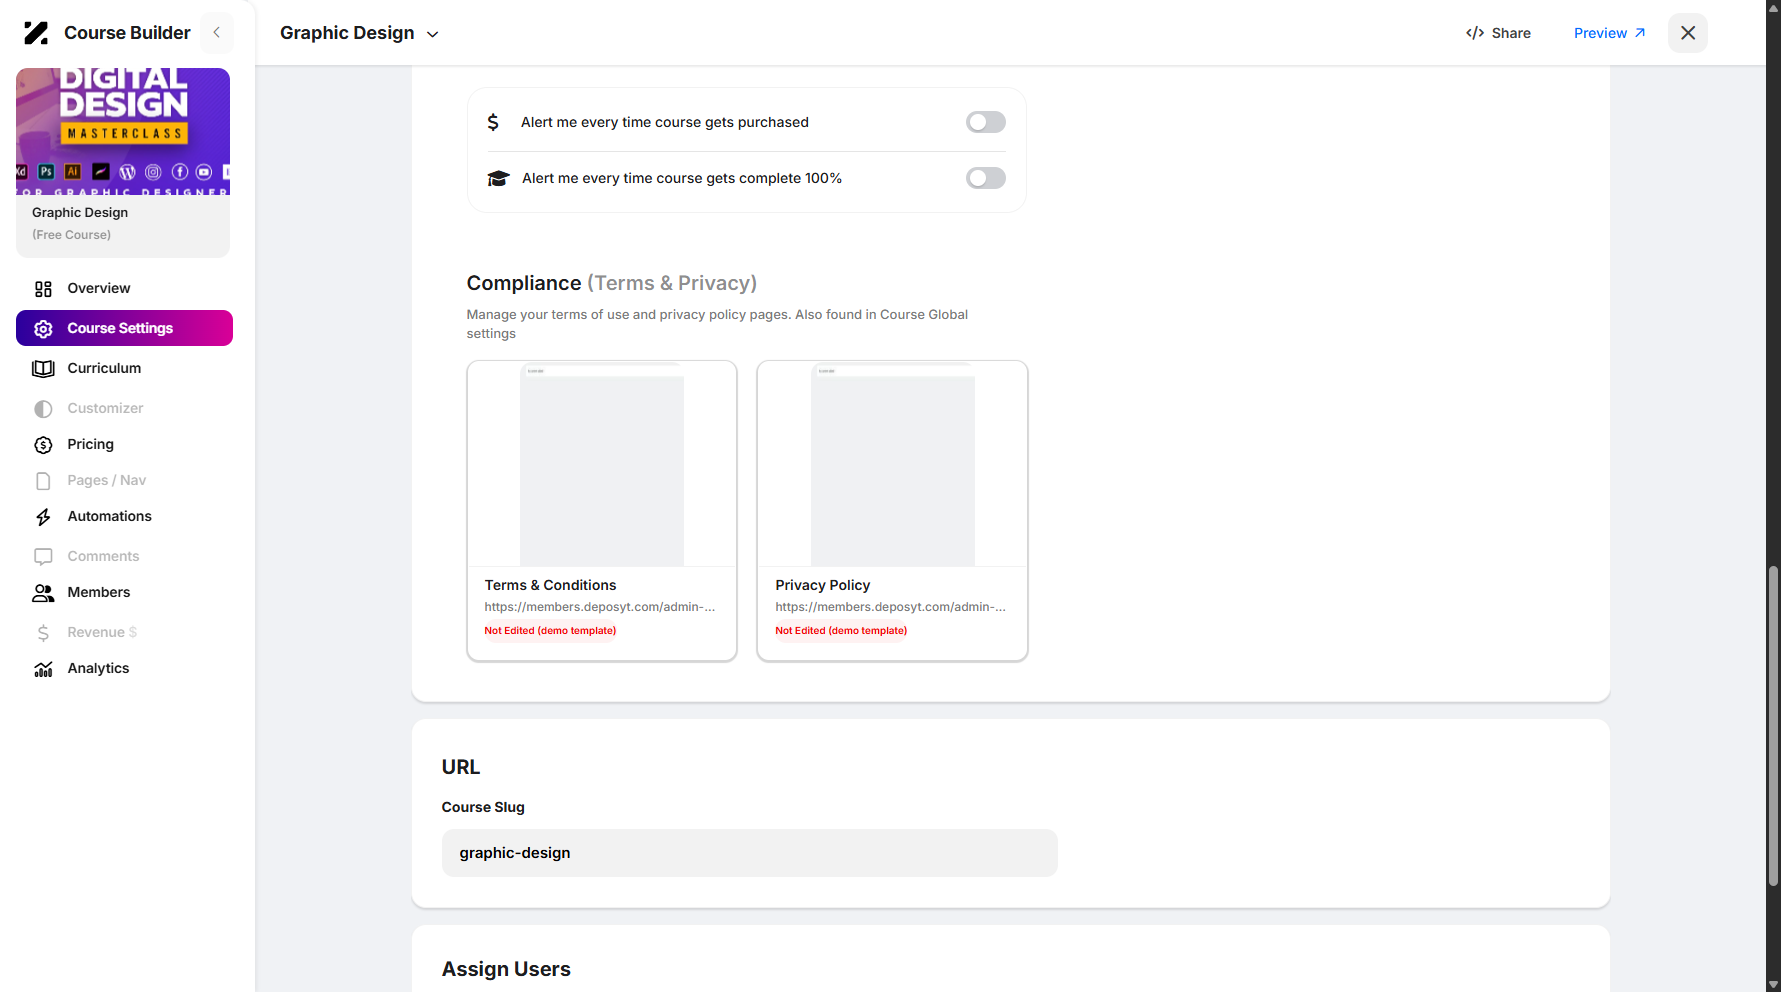Click the Analytics chart icon

(43, 669)
